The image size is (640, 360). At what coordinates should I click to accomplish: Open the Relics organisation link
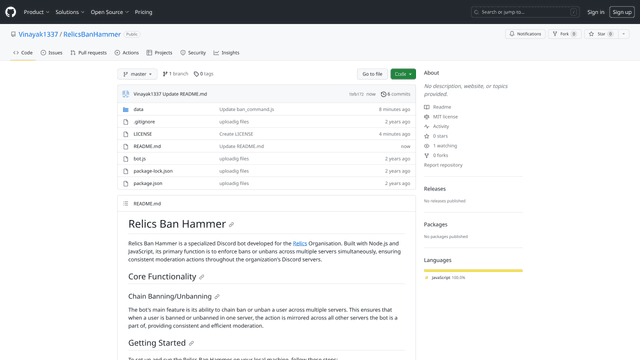tap(300, 243)
